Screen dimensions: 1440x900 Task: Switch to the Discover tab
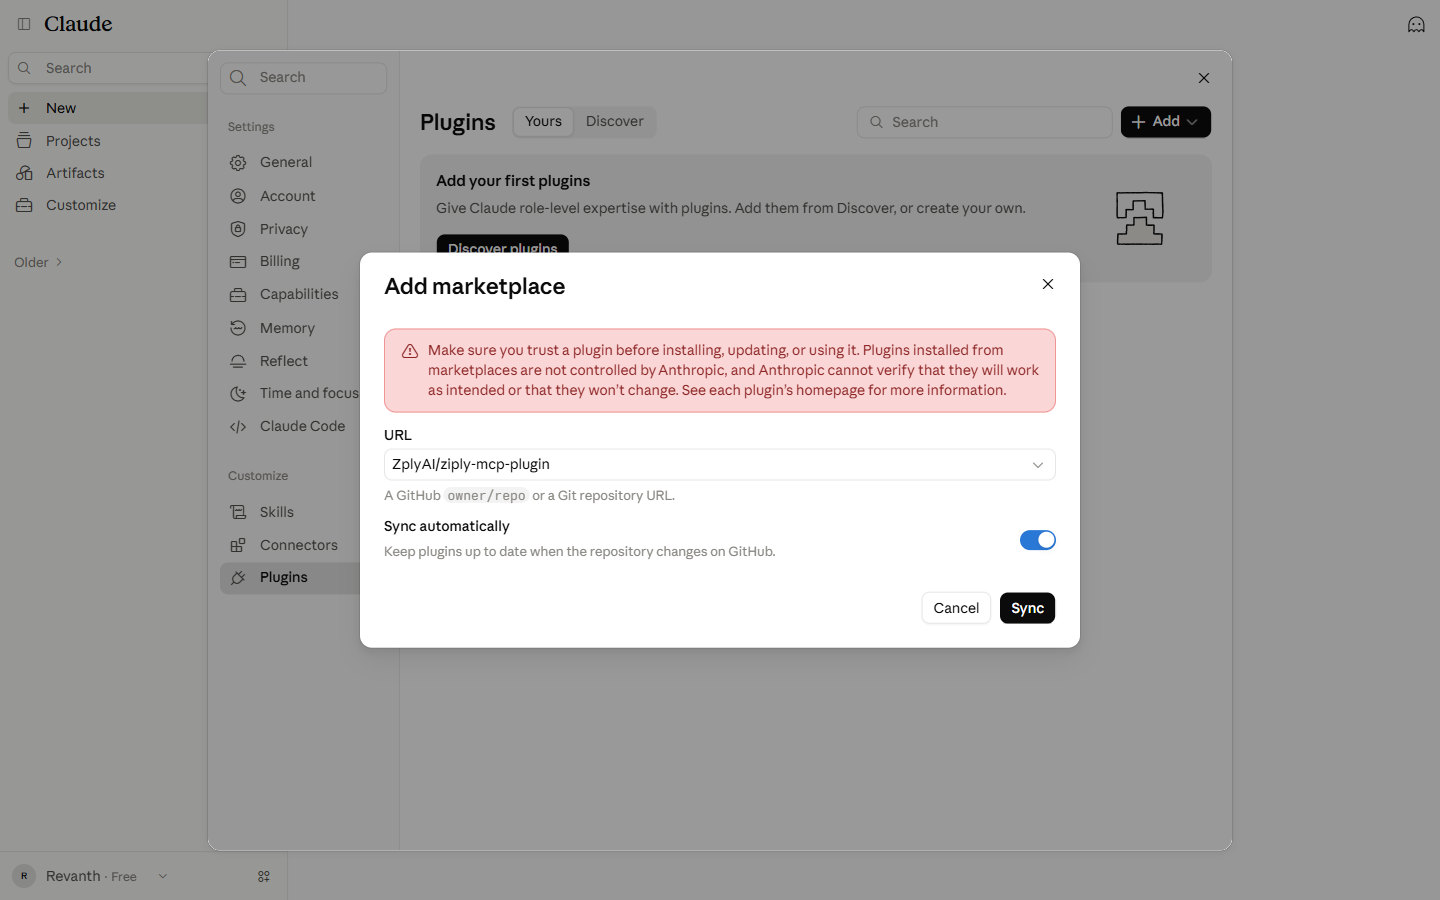(x=615, y=121)
